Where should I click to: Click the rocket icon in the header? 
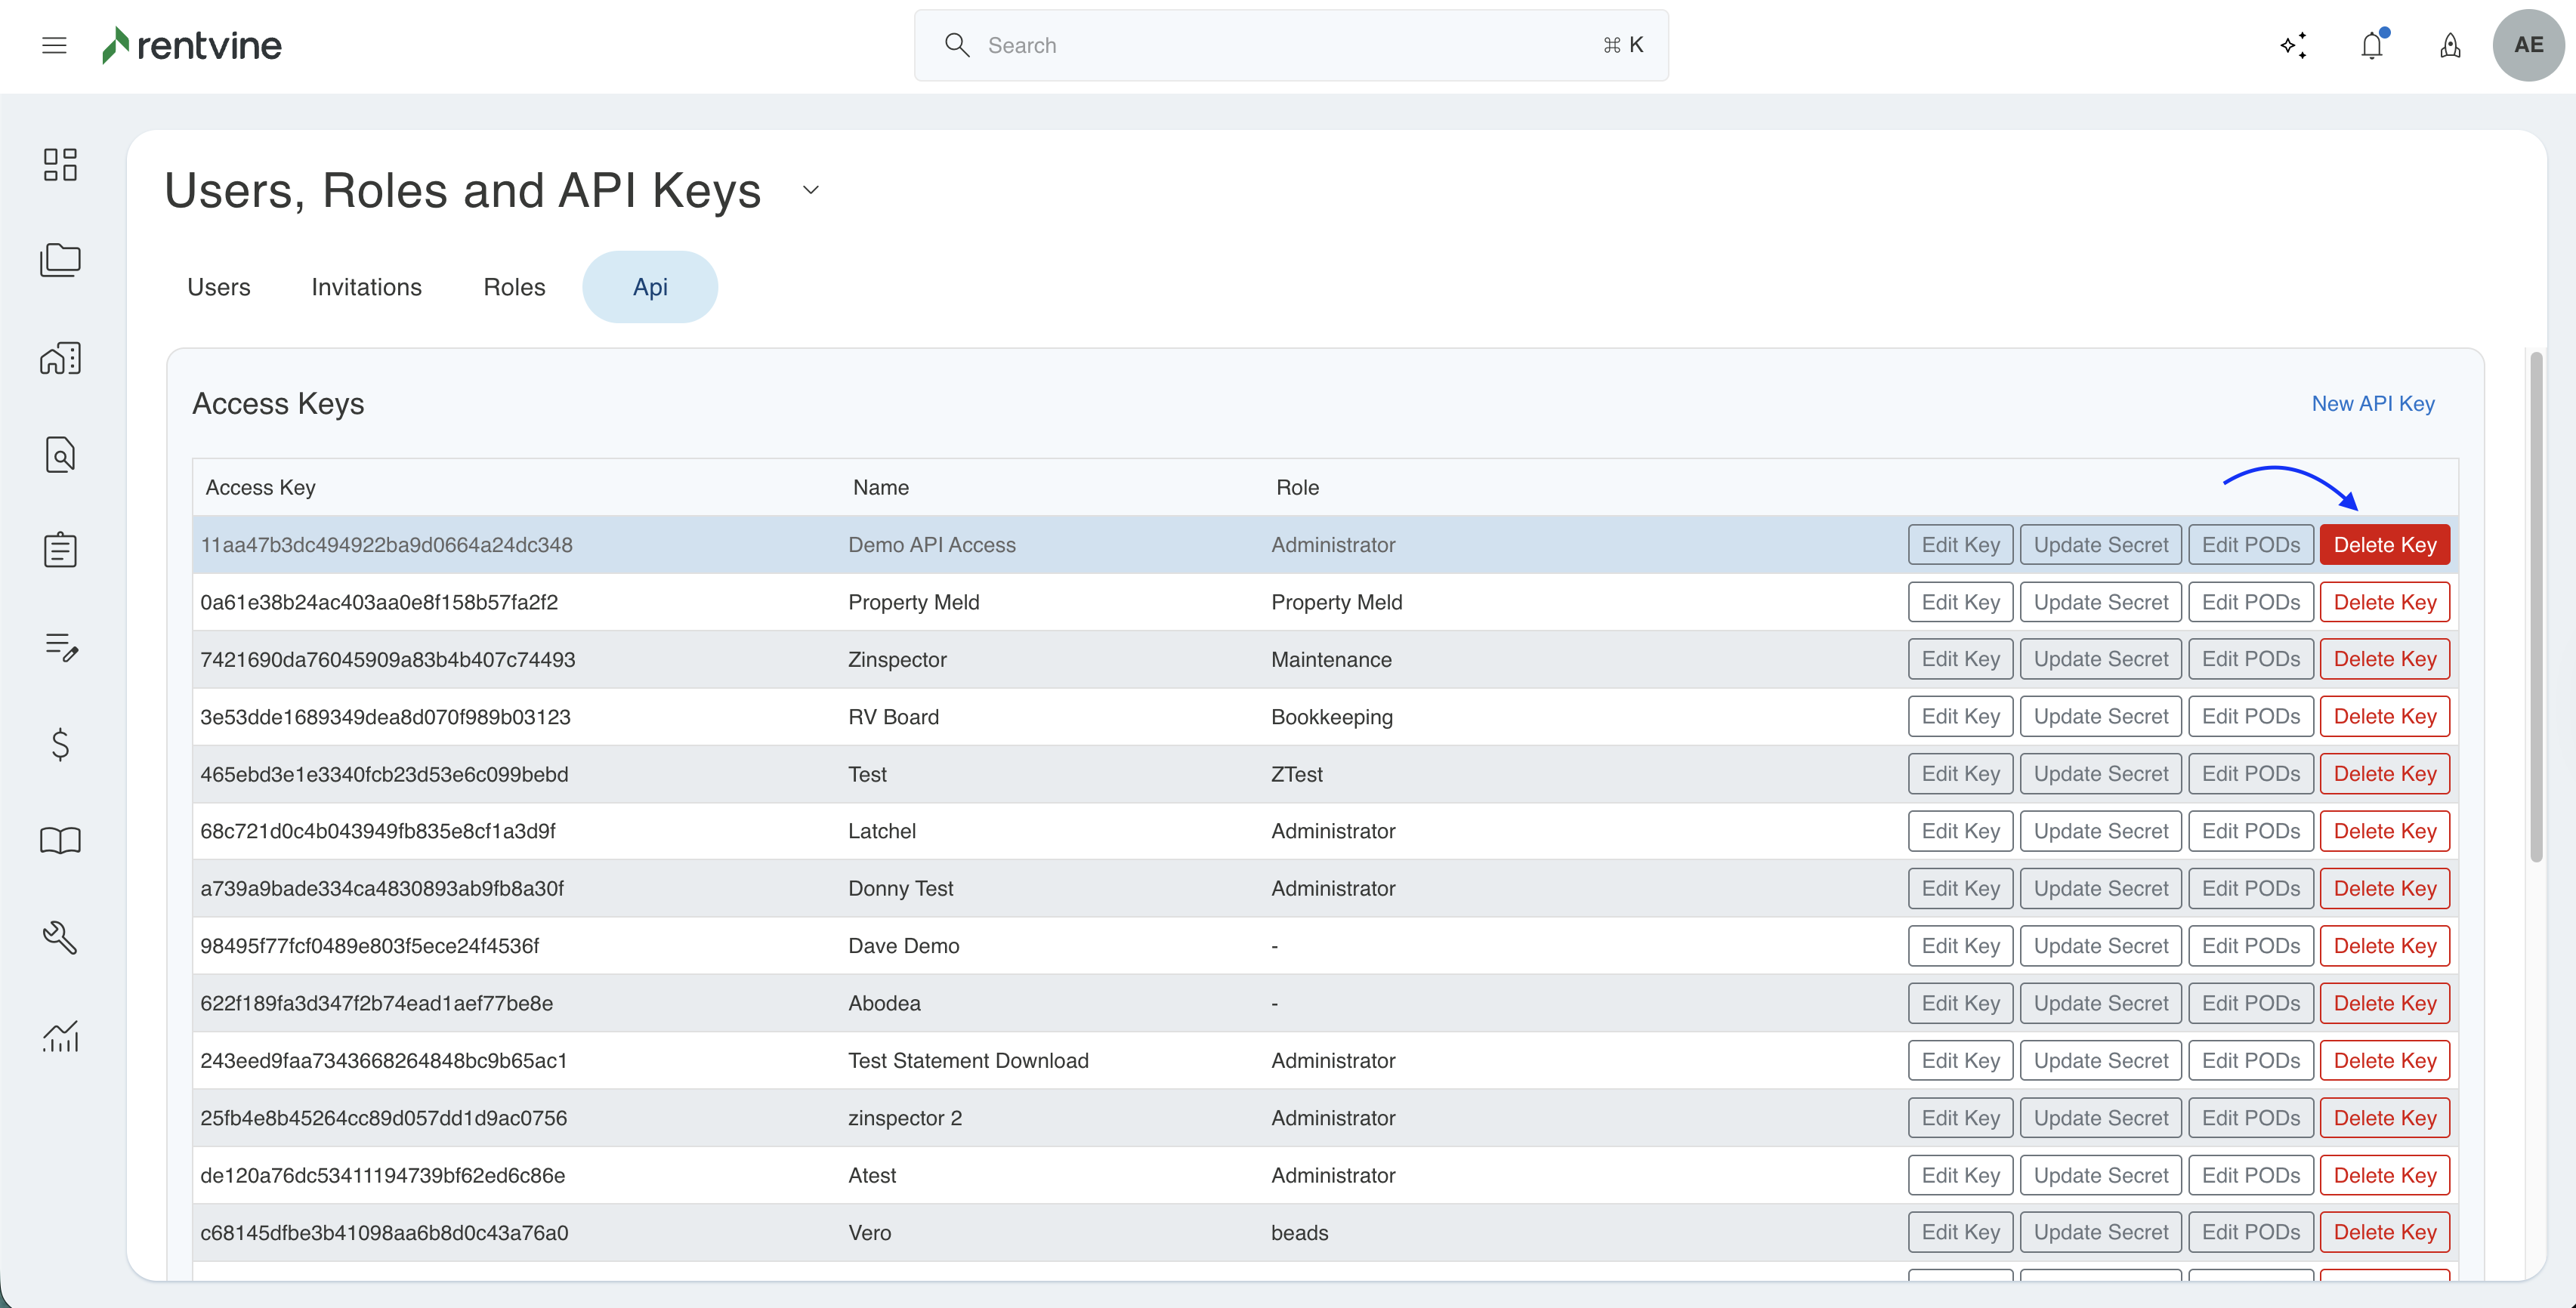[x=2450, y=45]
